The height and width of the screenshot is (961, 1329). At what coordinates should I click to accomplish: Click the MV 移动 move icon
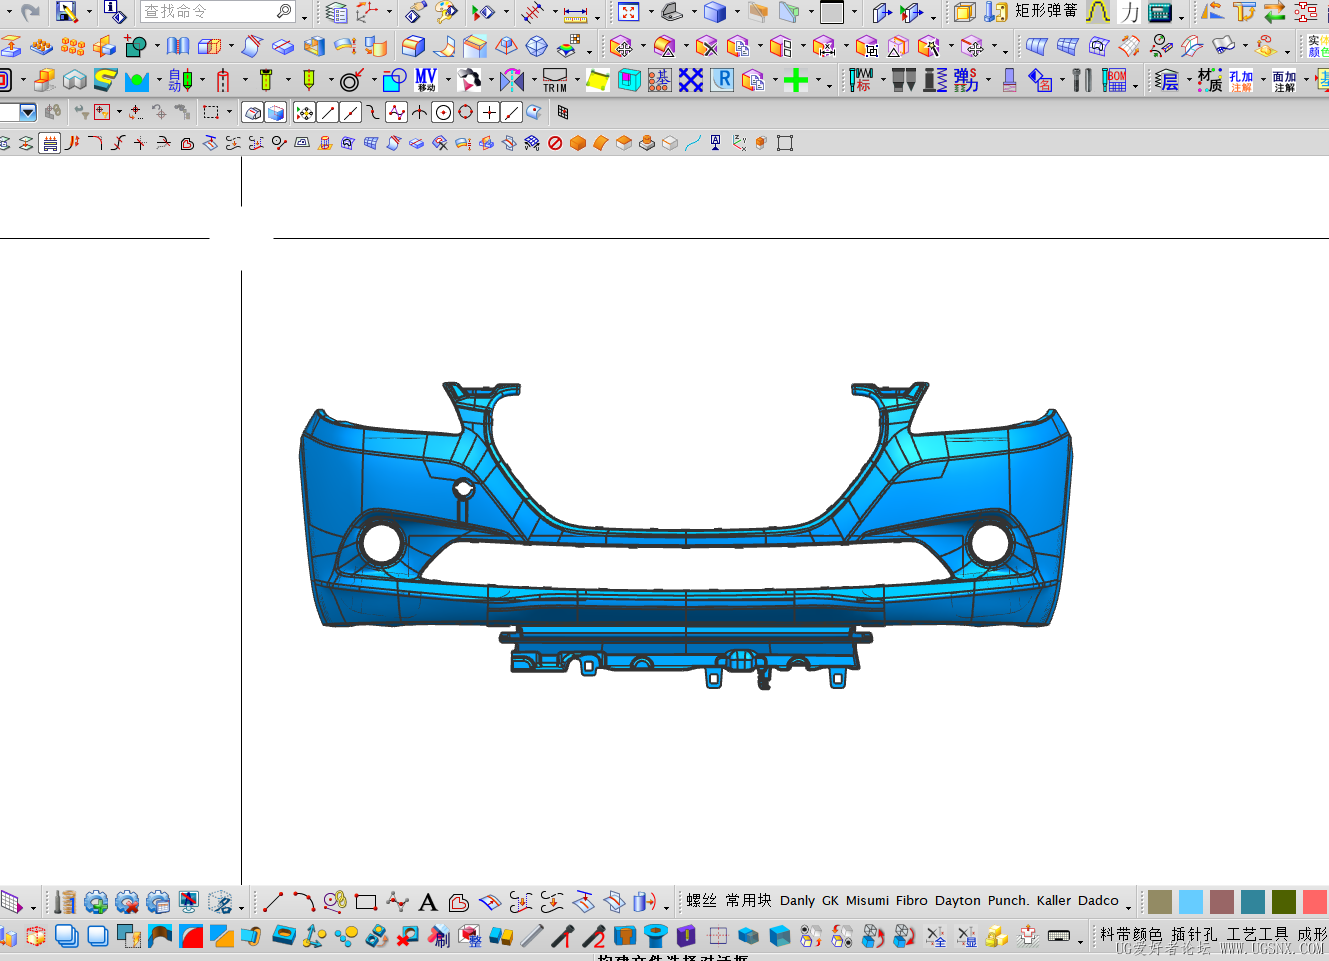point(426,80)
